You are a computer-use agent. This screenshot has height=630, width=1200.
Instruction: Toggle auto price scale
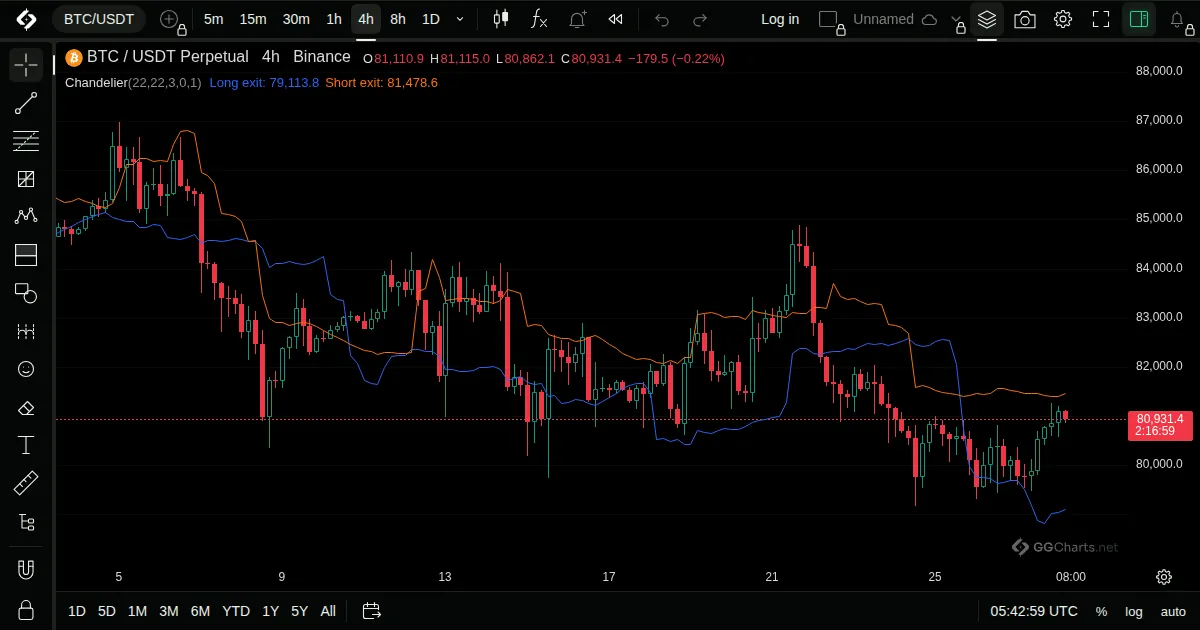click(1173, 611)
